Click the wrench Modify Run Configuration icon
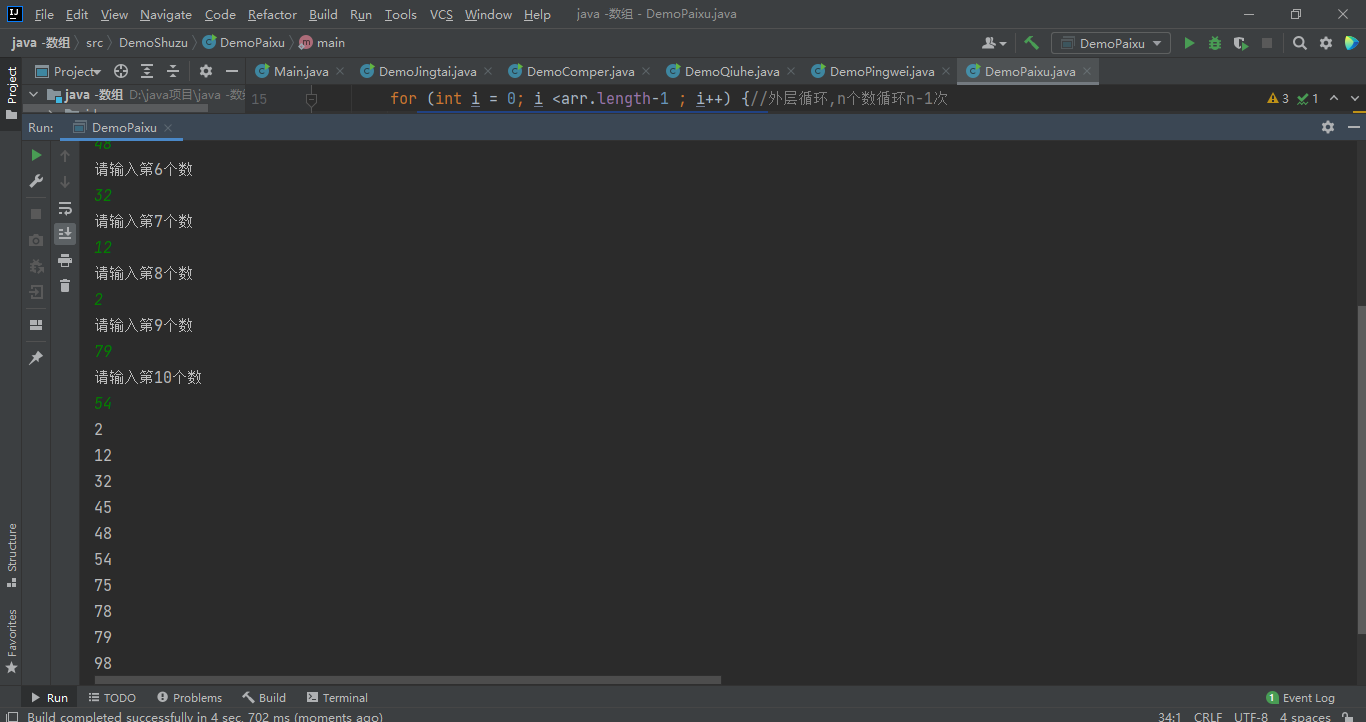The height and width of the screenshot is (722, 1366). point(36,181)
